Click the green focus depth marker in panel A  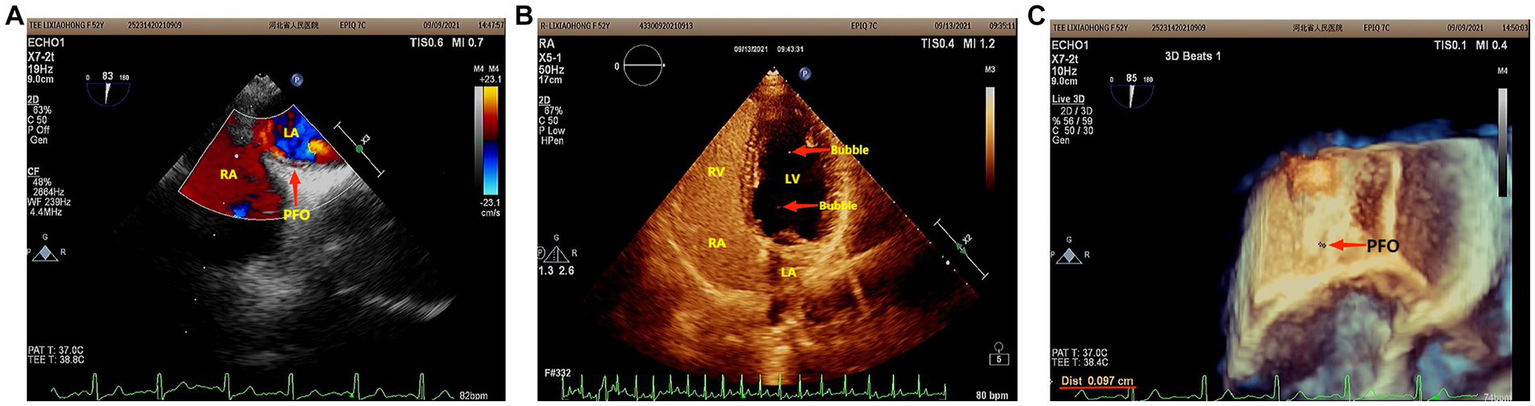coord(359,149)
